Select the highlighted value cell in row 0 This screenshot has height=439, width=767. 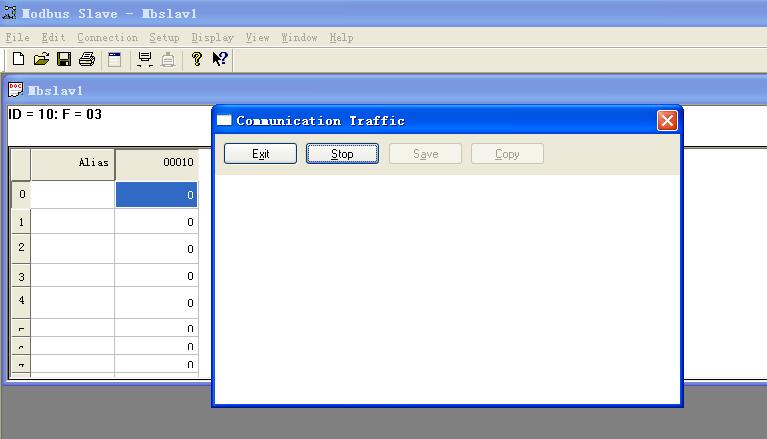pyautogui.click(x=157, y=195)
